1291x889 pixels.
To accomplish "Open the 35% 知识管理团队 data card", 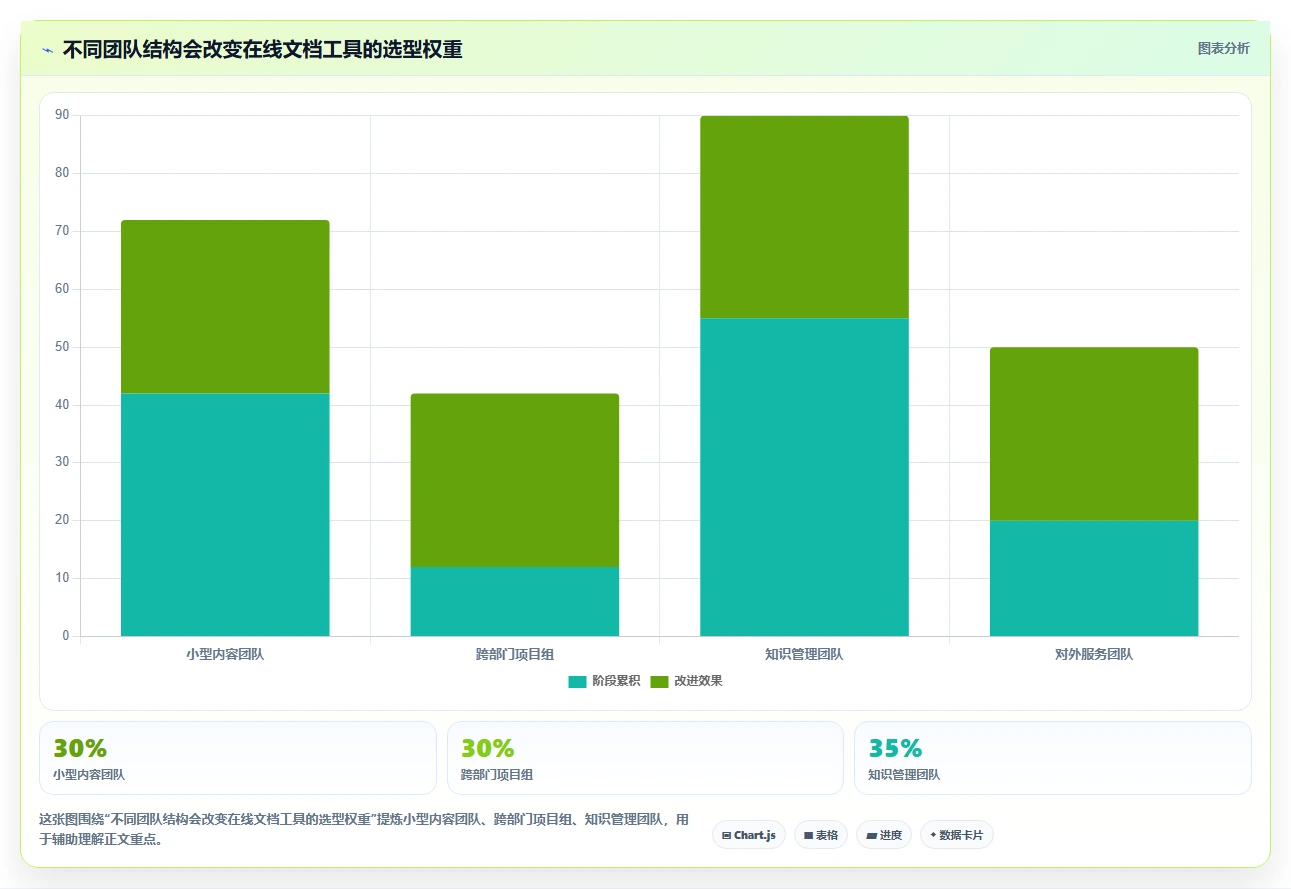I will (1053, 758).
